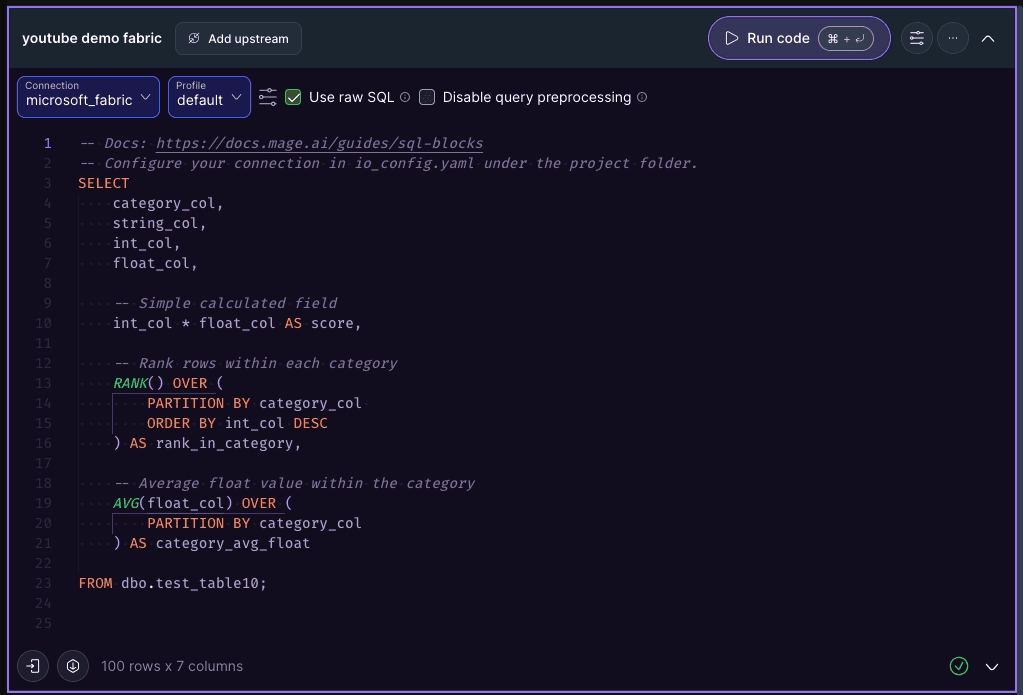Click the download output icon at the bottom
The width and height of the screenshot is (1023, 695).
[73, 666]
